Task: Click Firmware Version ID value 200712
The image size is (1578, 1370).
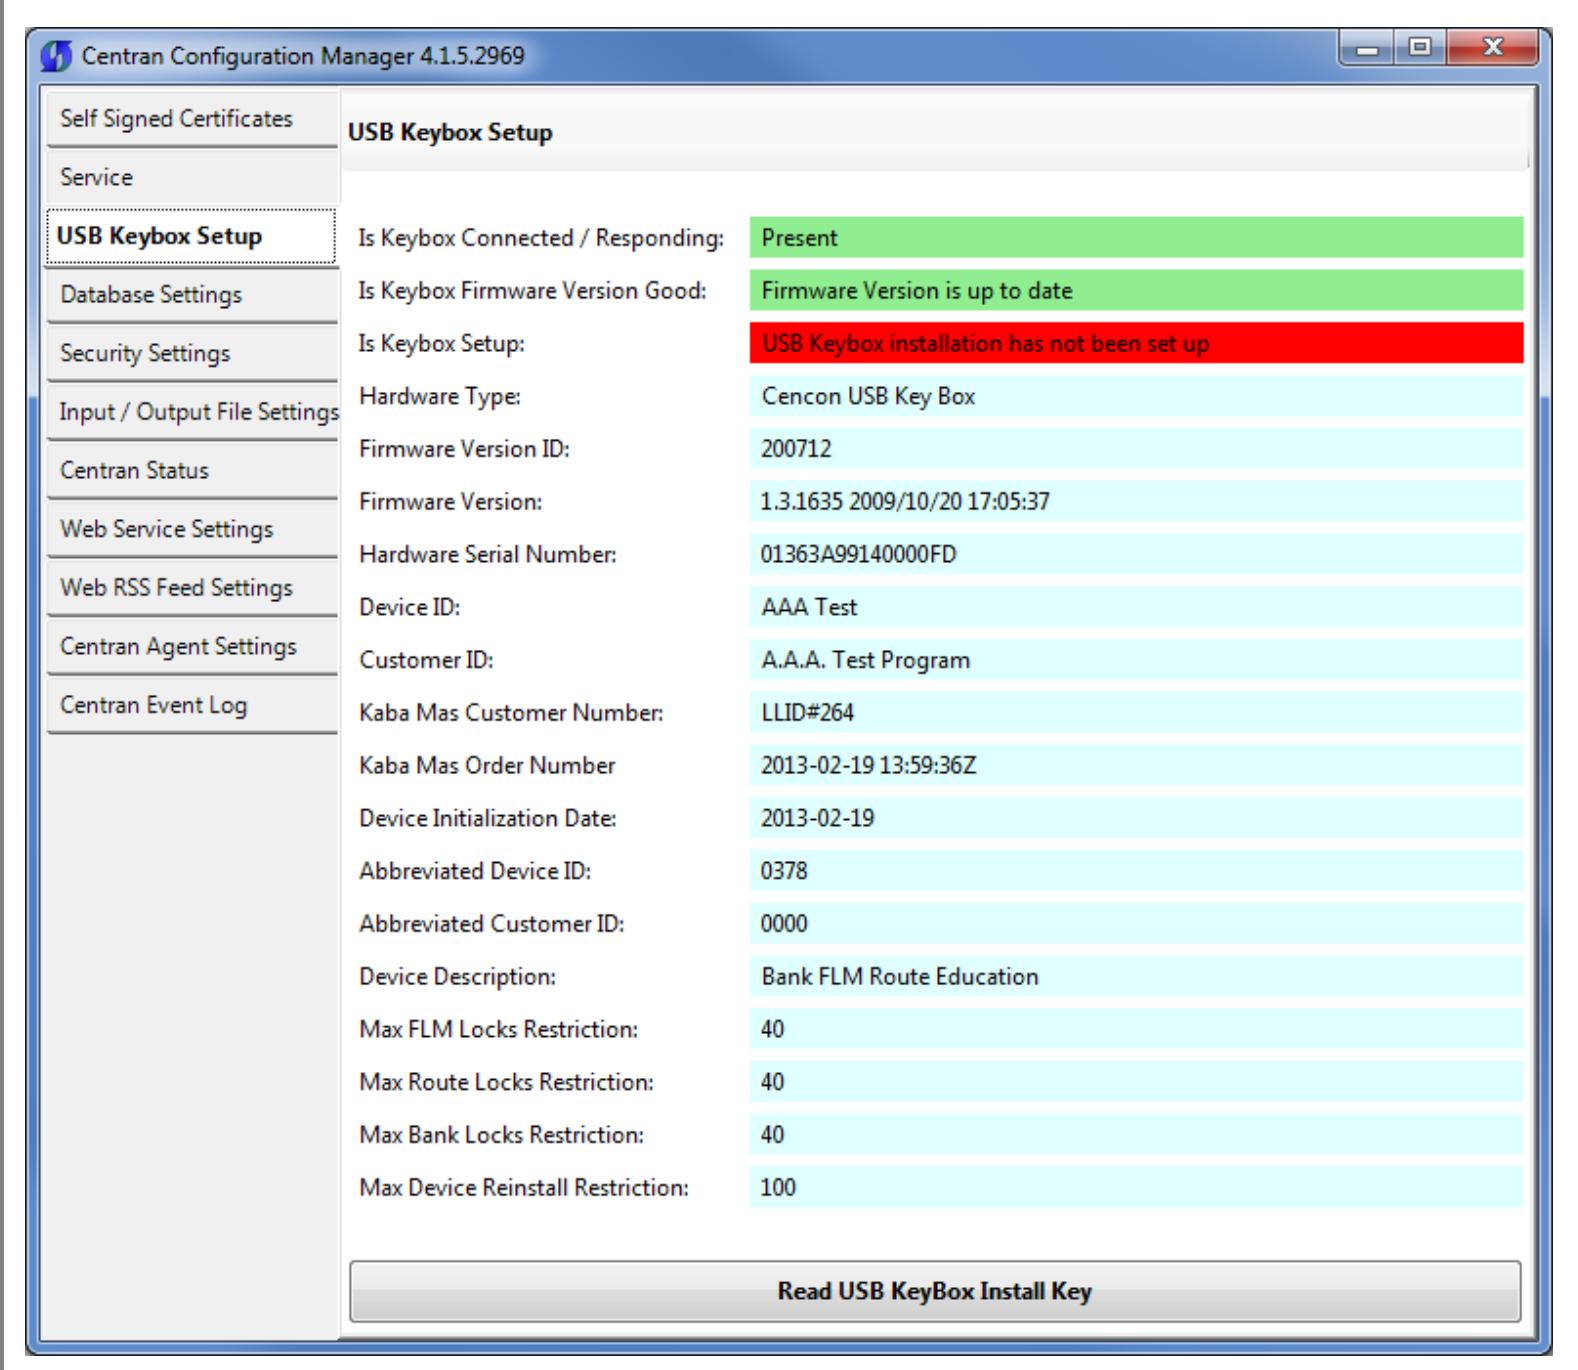Action: click(1136, 449)
